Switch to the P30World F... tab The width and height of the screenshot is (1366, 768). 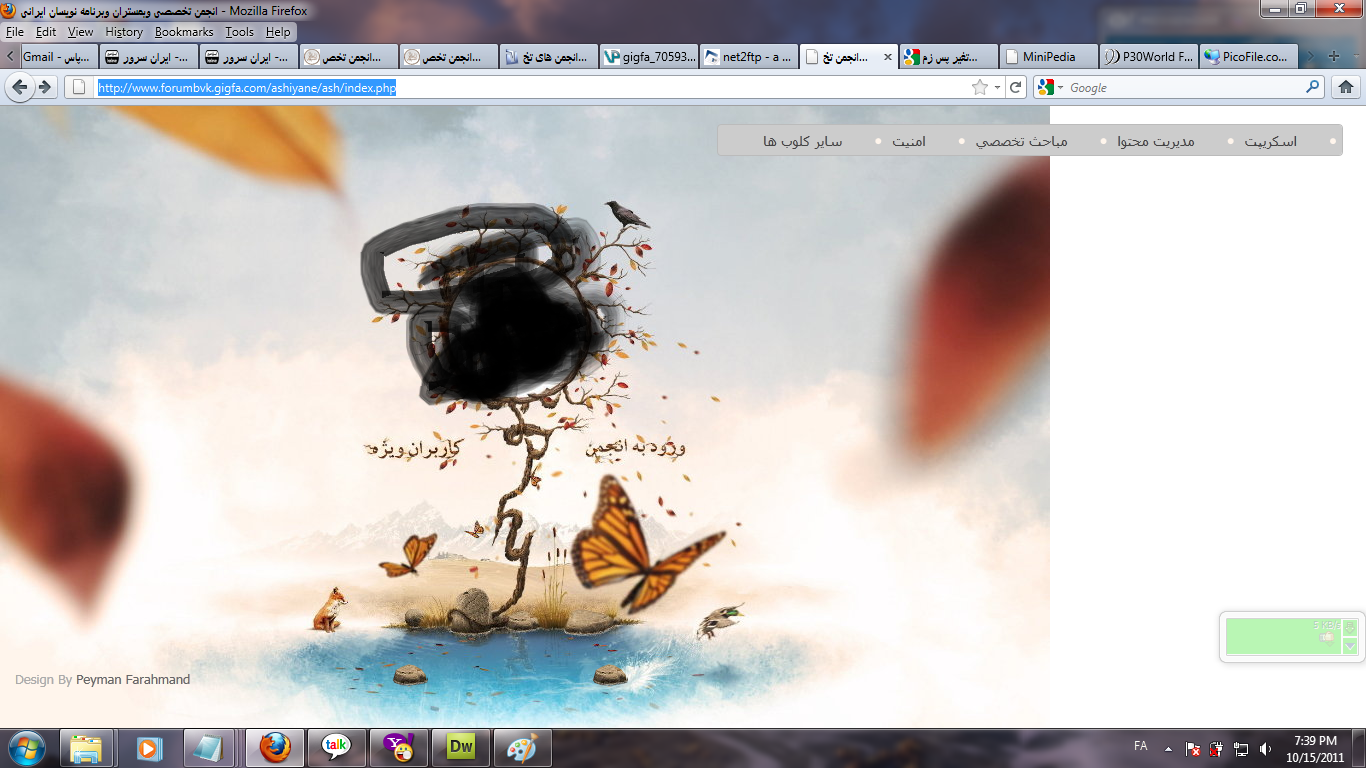click(1149, 57)
